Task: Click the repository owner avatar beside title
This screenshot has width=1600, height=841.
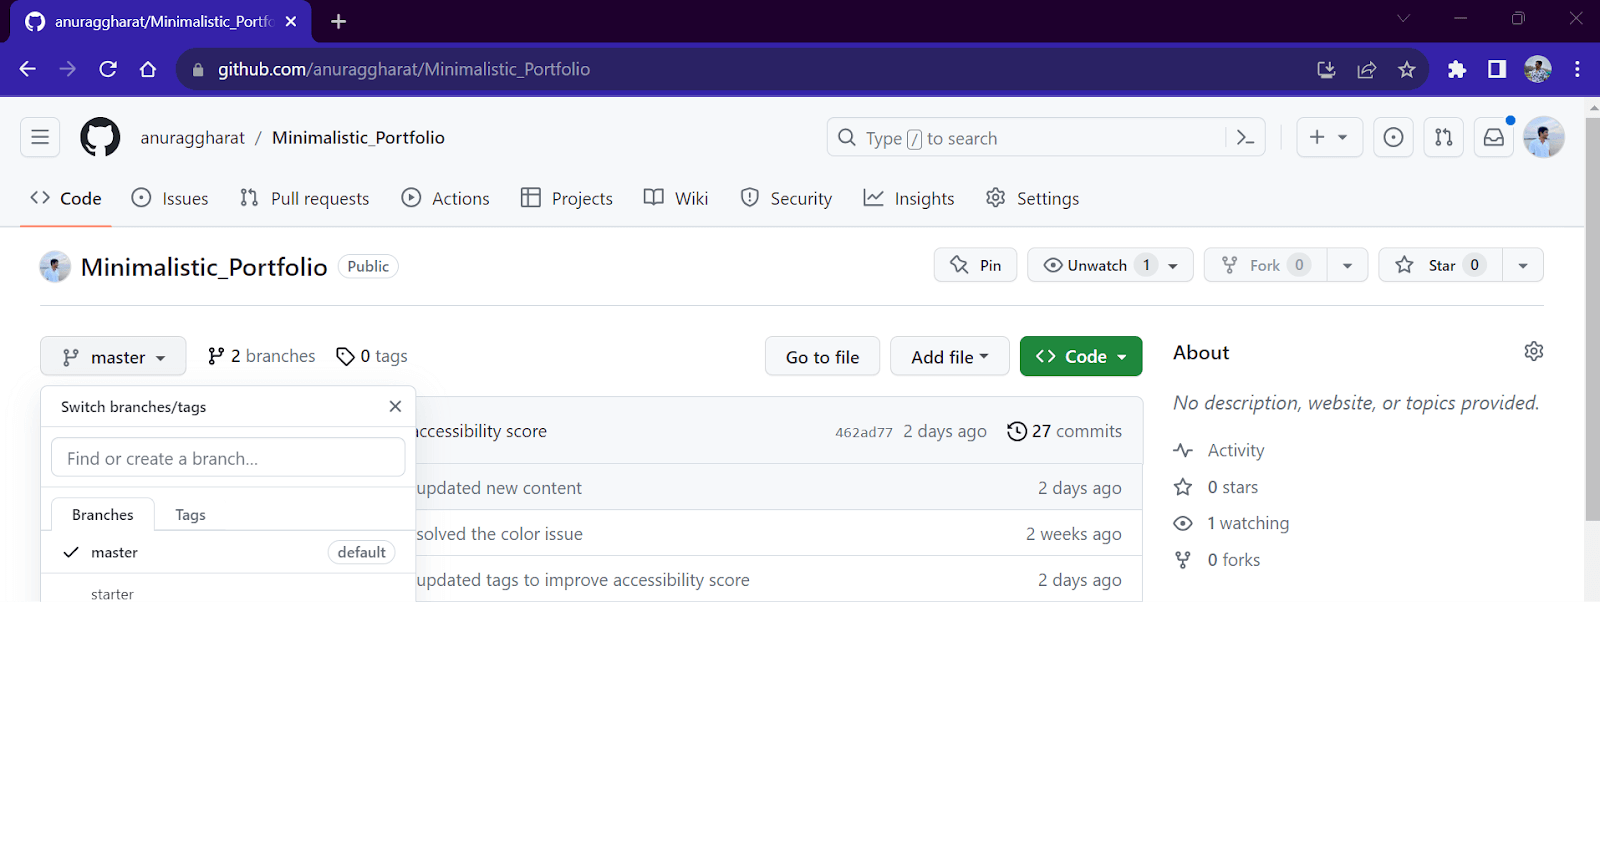Action: [55, 266]
